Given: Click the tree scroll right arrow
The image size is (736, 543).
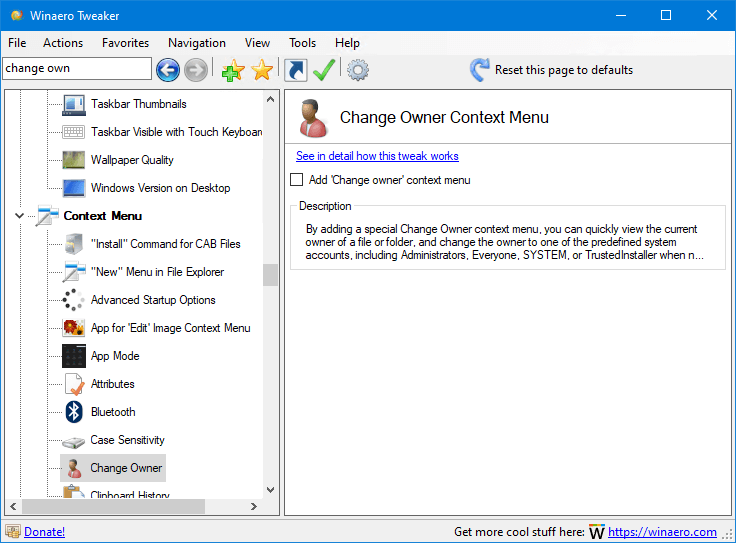Looking at the screenshot, I should (x=254, y=506).
